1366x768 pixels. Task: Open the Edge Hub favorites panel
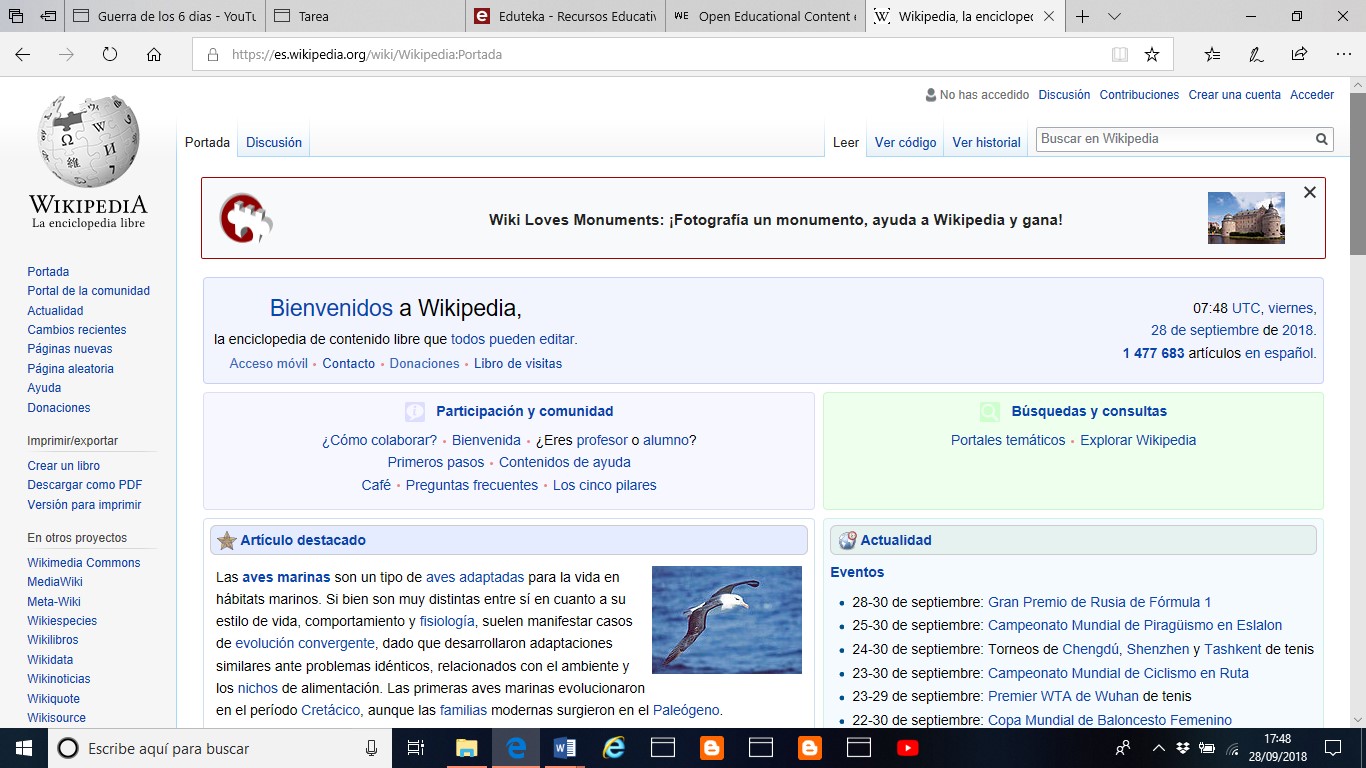tap(1212, 54)
